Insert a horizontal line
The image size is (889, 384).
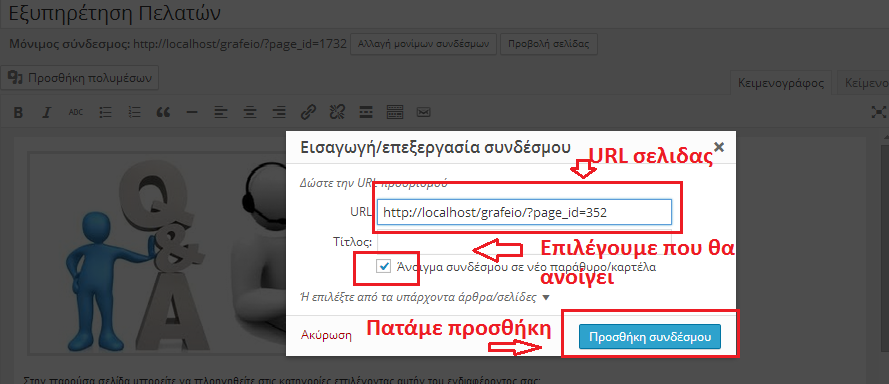pos(192,112)
